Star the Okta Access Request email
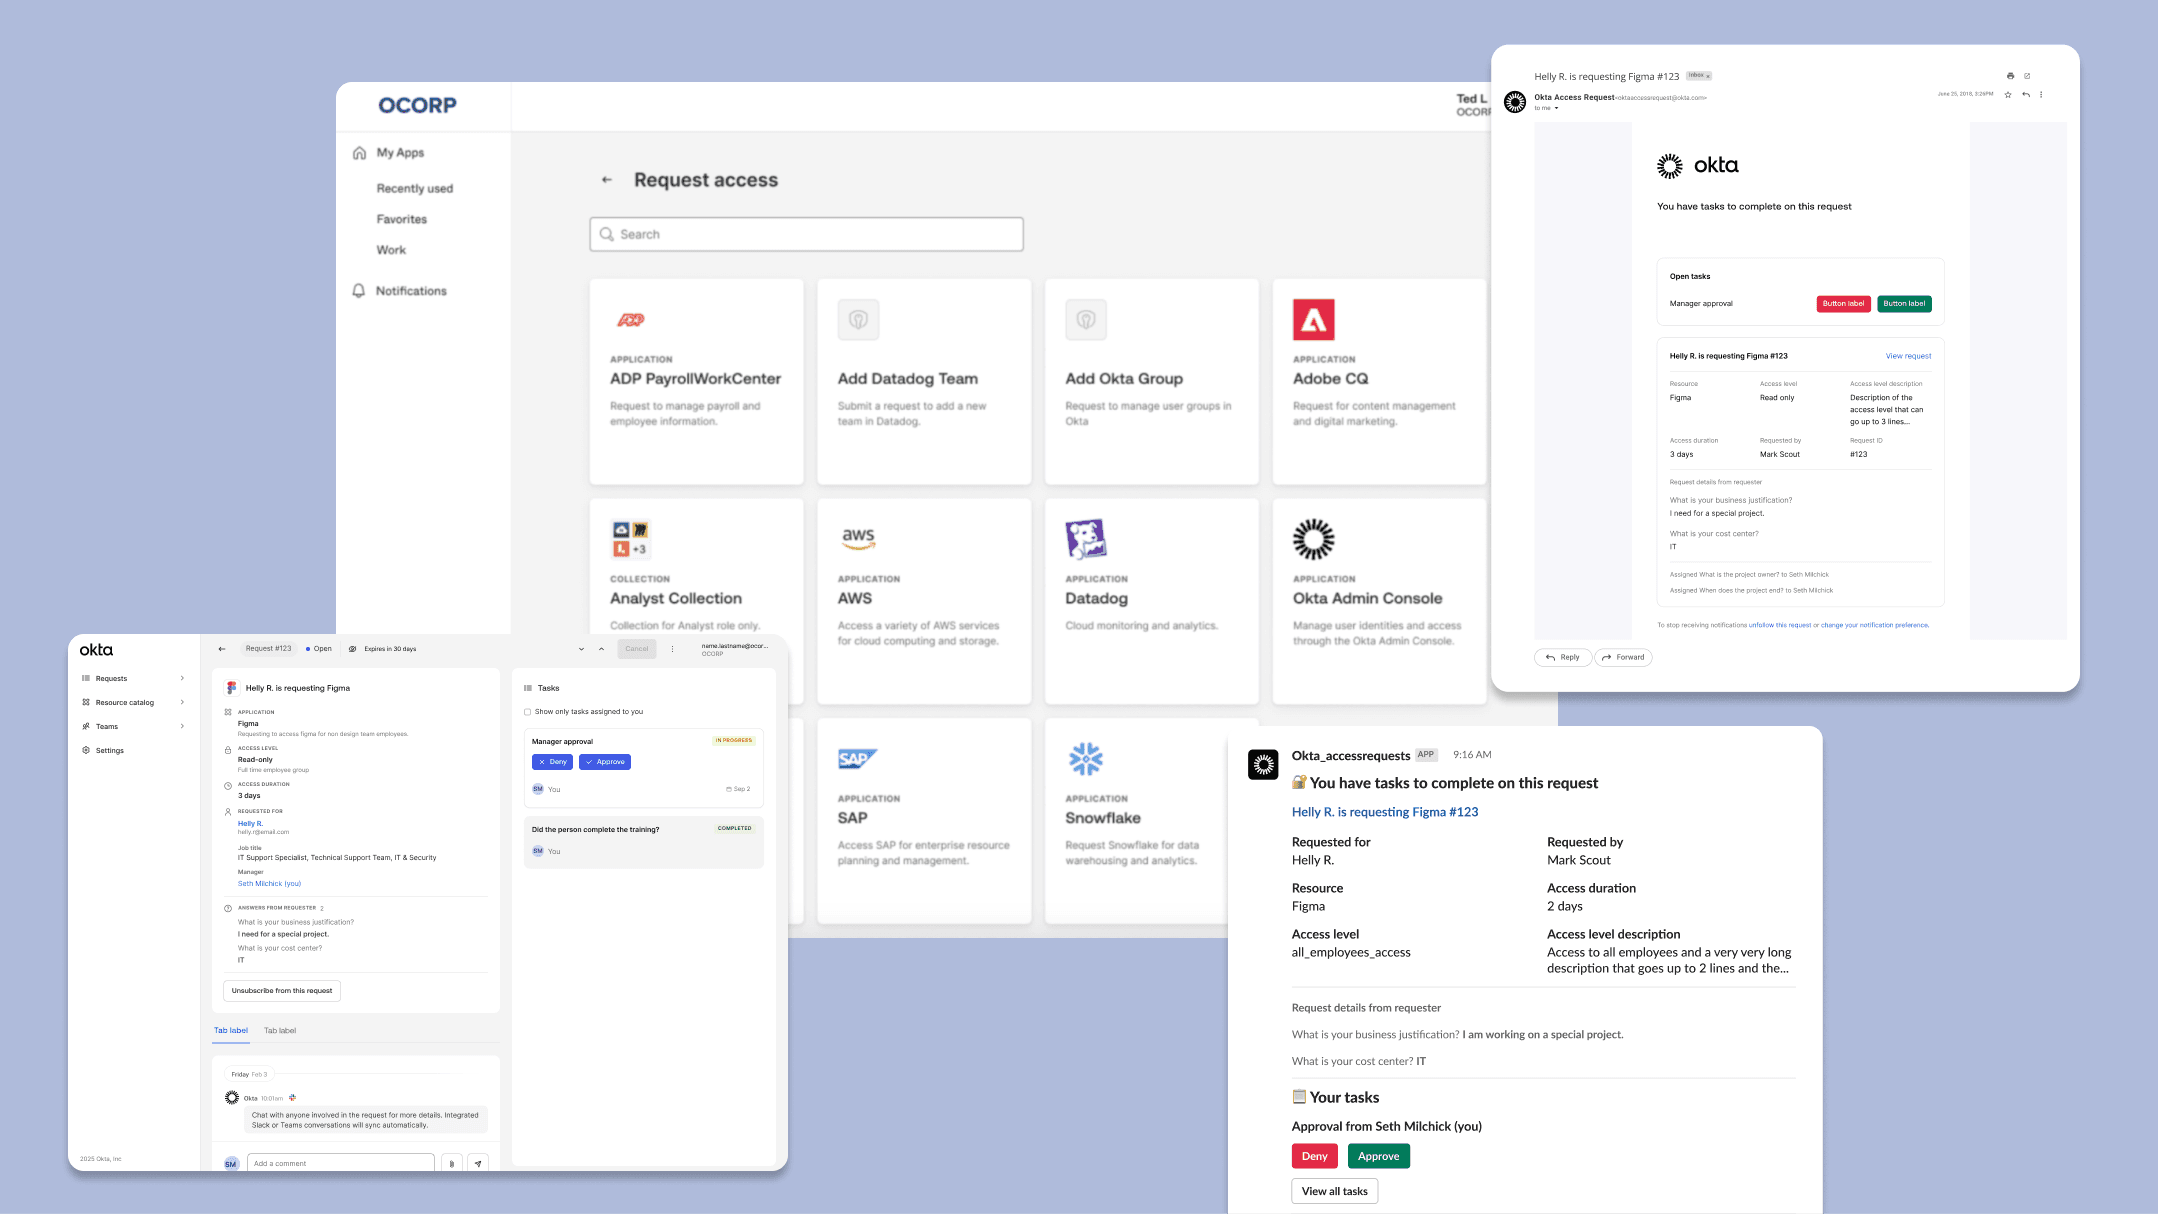Screen dimensions: 2158x1214 [2008, 95]
